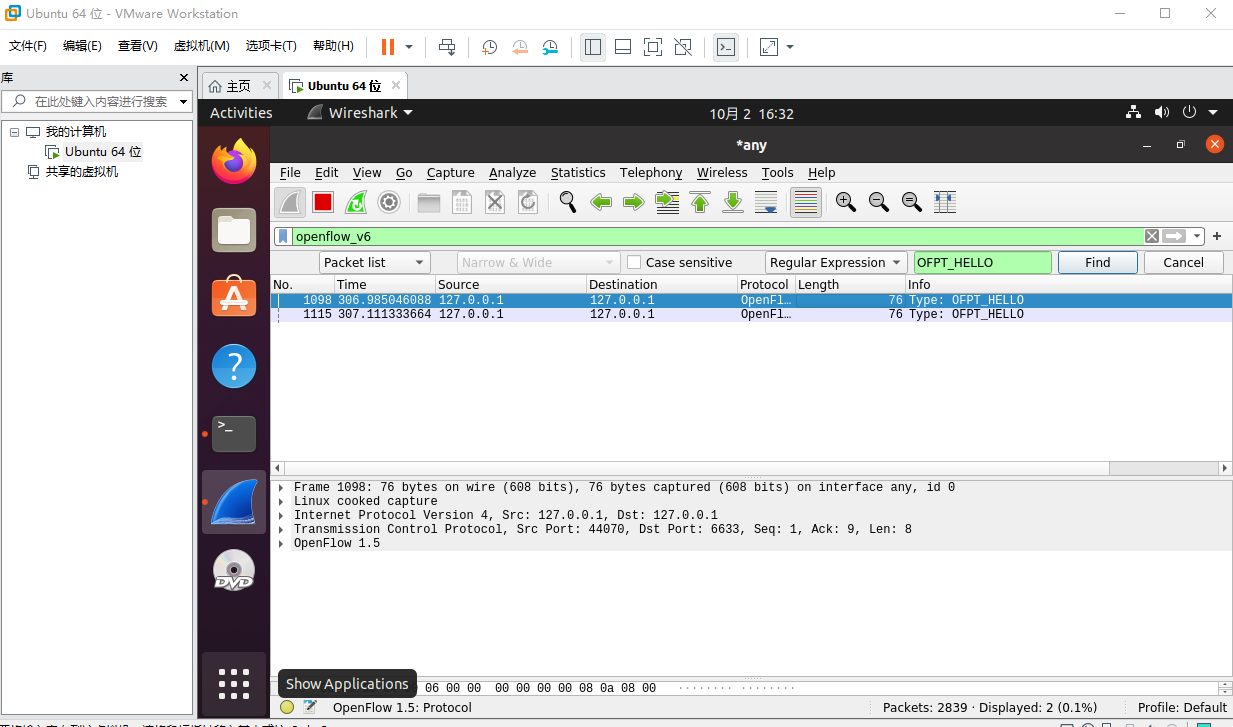
Task: Sort by the Time column header
Action: [x=384, y=284]
